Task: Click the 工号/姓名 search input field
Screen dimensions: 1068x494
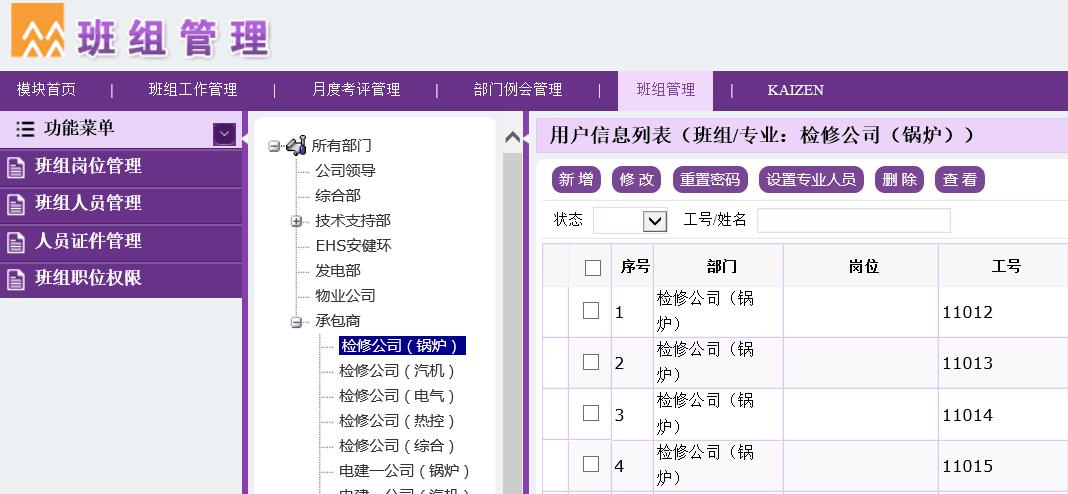Action: [853, 220]
